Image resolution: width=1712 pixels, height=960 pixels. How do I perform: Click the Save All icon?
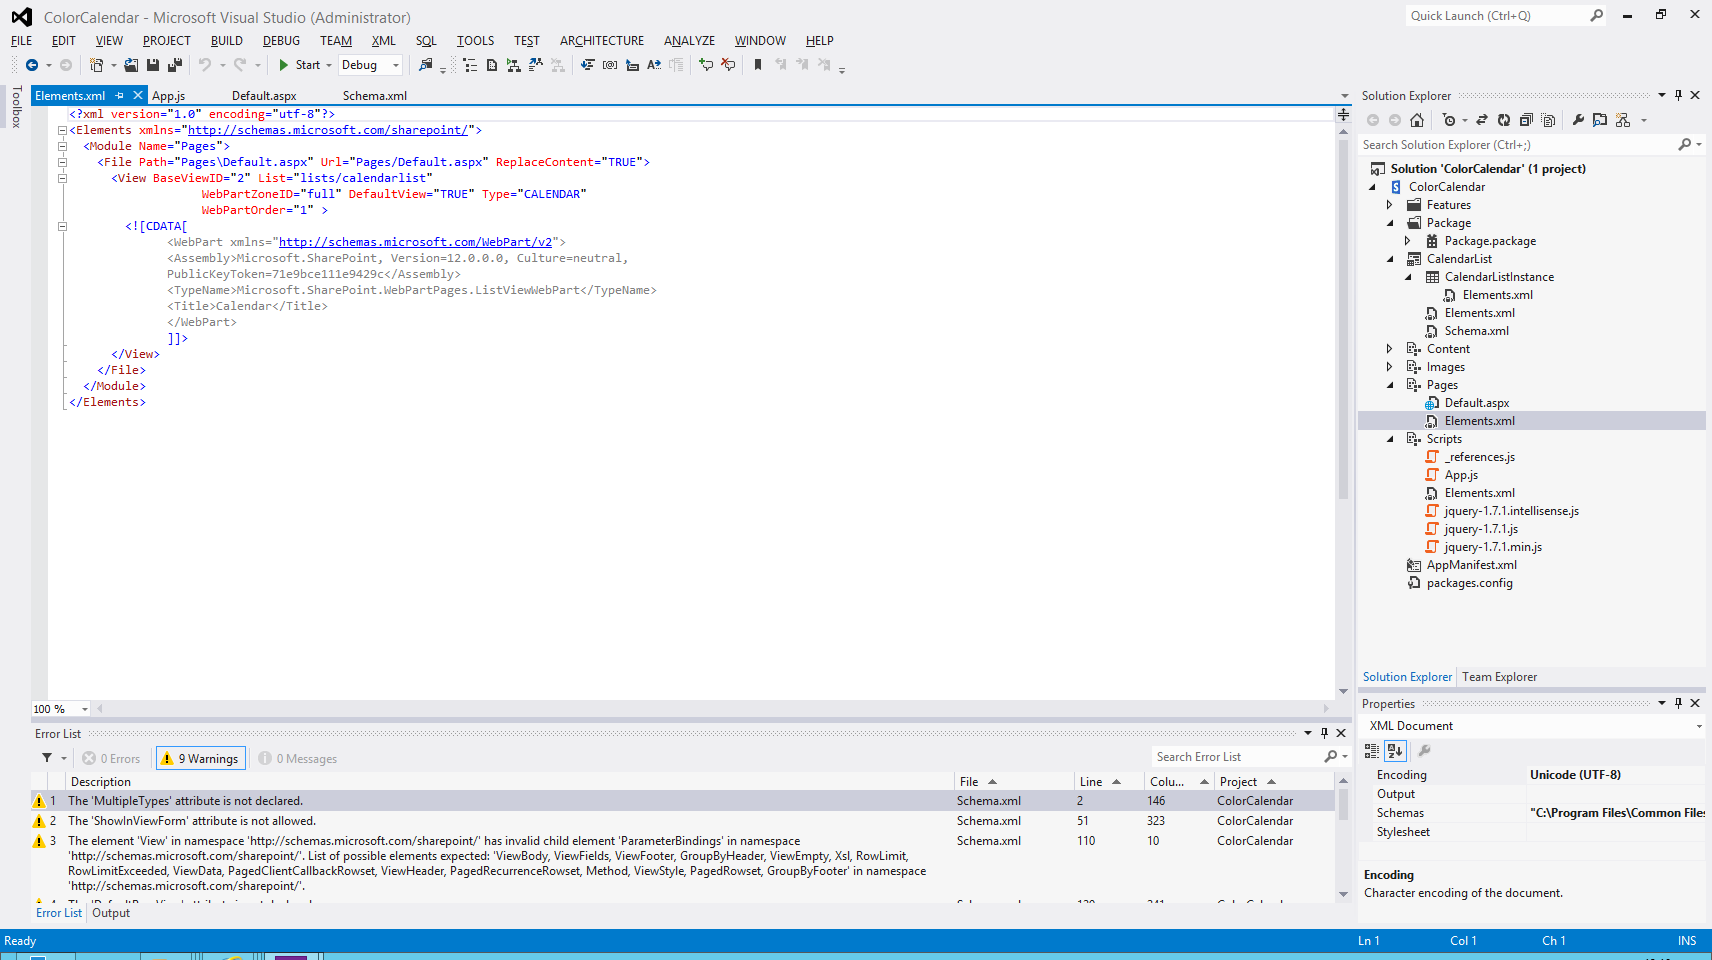coord(175,65)
